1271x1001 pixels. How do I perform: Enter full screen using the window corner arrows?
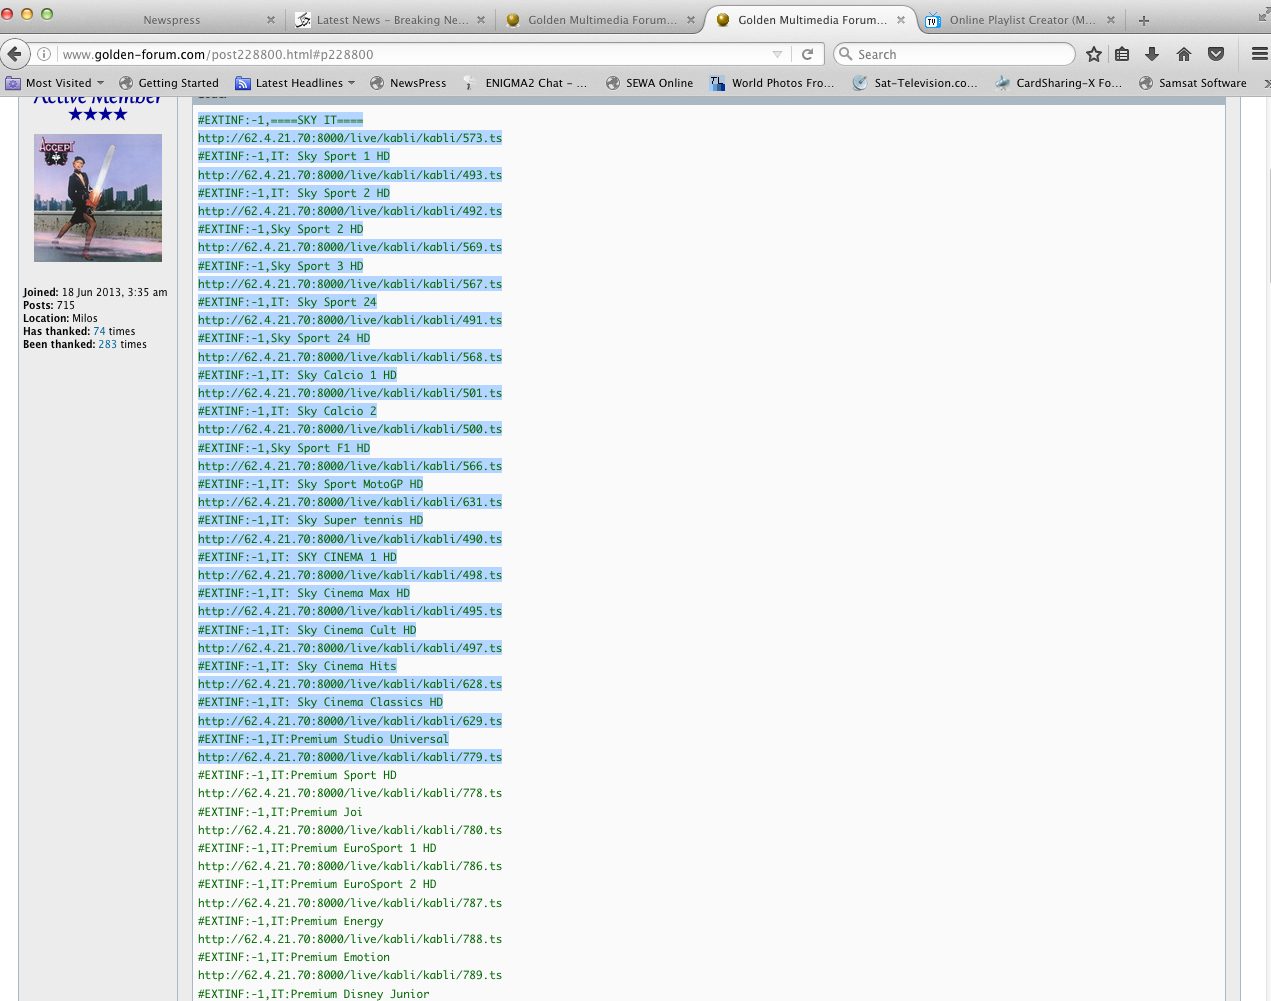click(x=1263, y=14)
